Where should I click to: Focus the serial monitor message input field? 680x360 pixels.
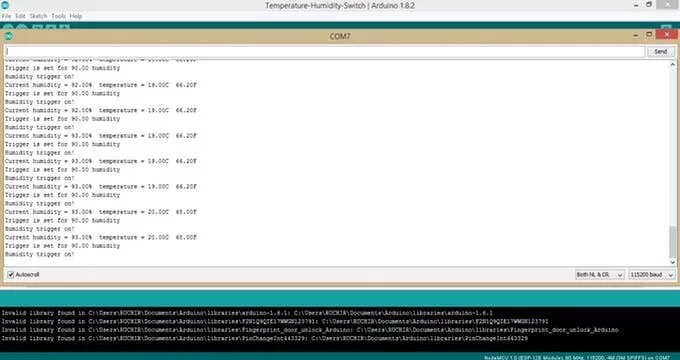point(324,52)
